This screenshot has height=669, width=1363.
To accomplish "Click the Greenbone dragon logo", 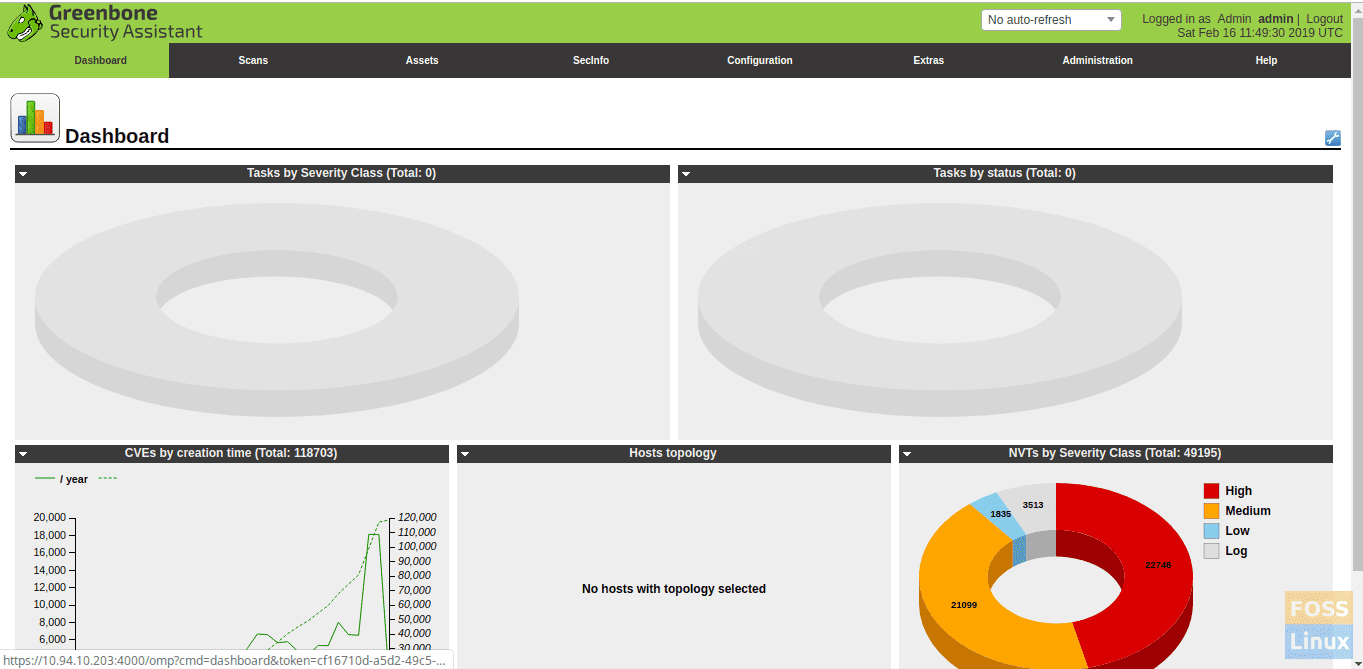I will [x=25, y=23].
